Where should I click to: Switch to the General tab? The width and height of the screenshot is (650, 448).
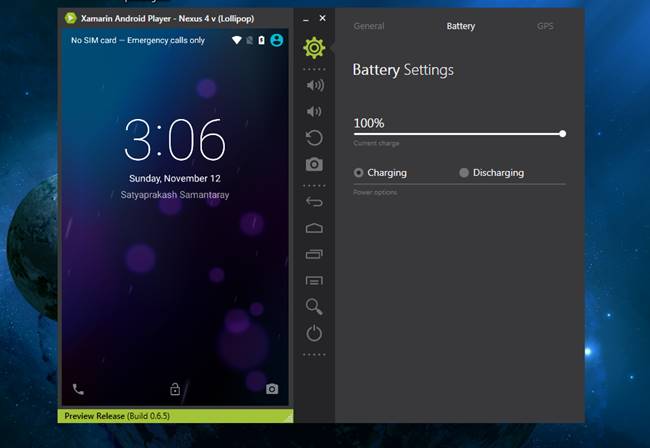point(369,26)
